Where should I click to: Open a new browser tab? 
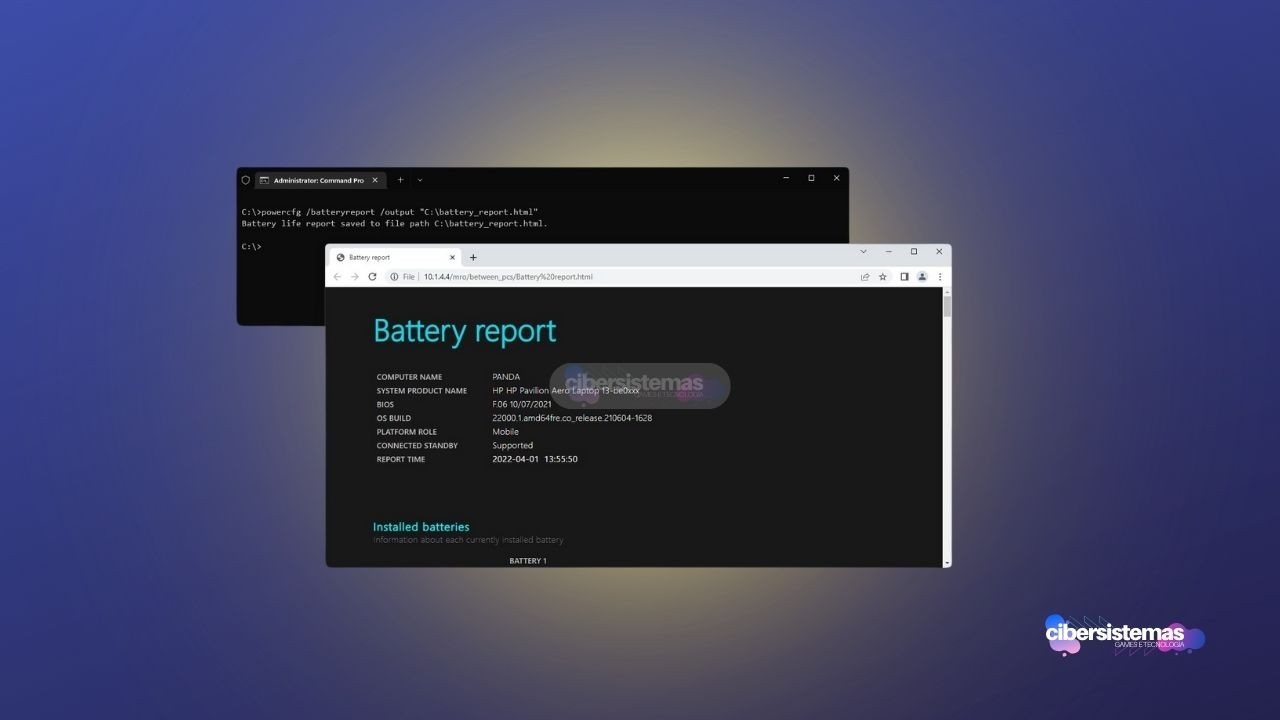pyautogui.click(x=473, y=257)
